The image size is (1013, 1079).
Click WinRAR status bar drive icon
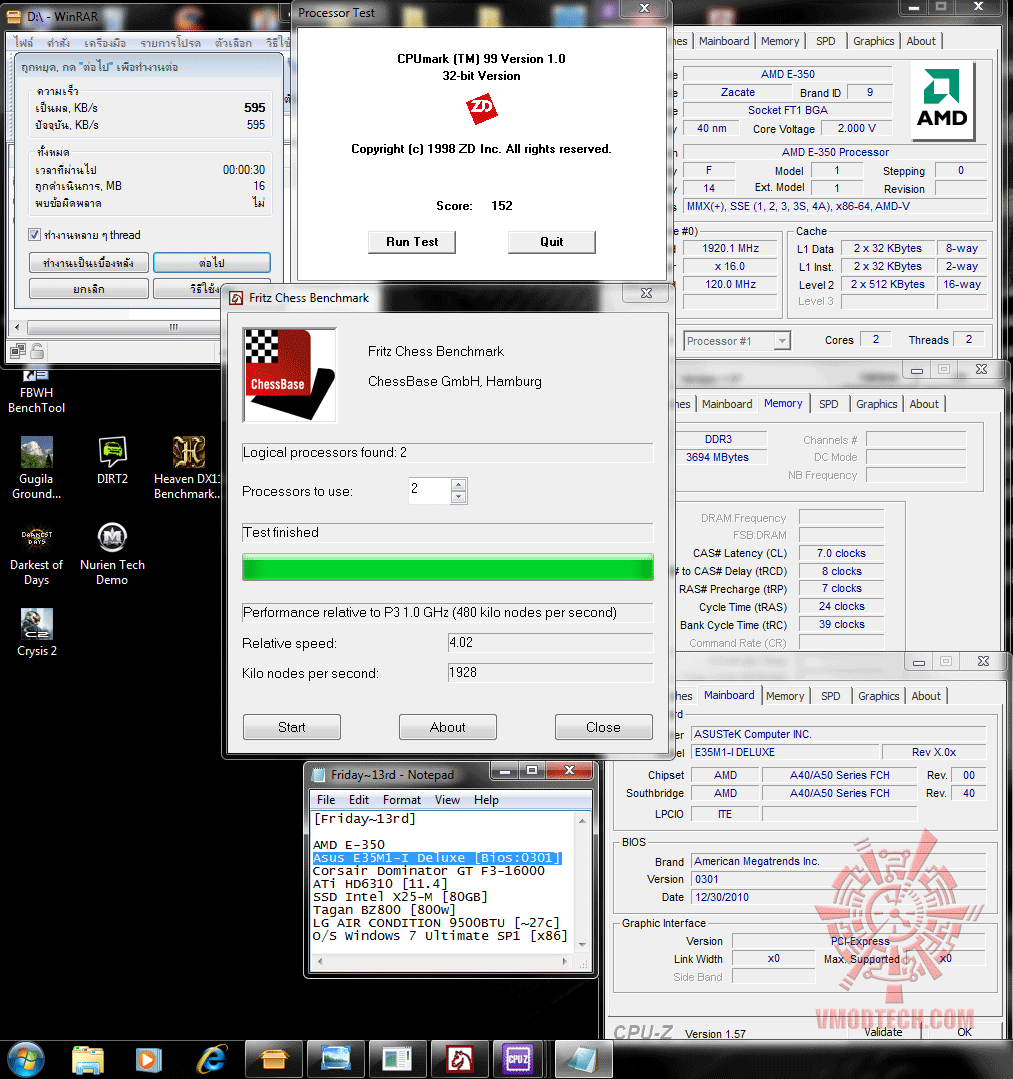click(x=18, y=352)
